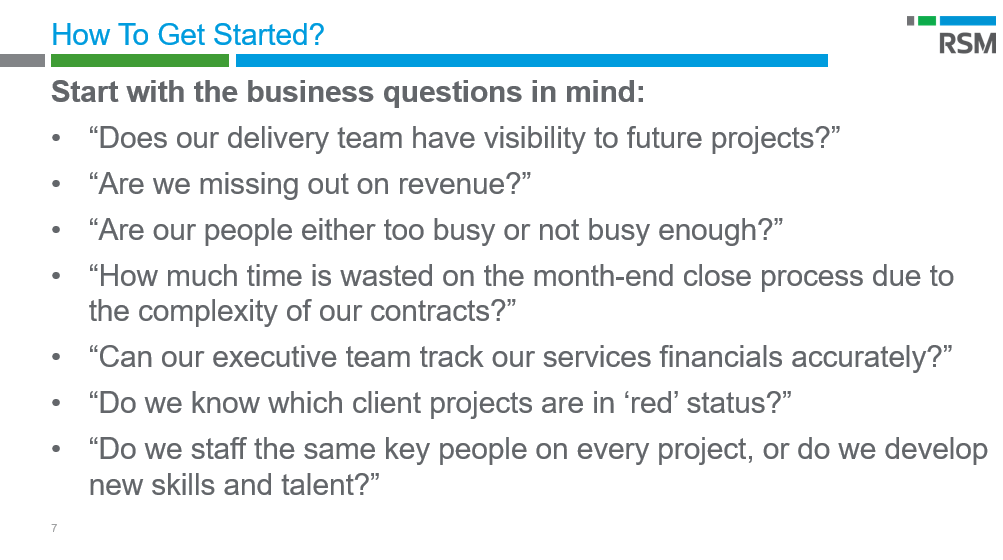The height and width of the screenshot is (560, 1003).
Task: Click the "Do we staff the same key people" line
Action: pyautogui.click(x=540, y=449)
